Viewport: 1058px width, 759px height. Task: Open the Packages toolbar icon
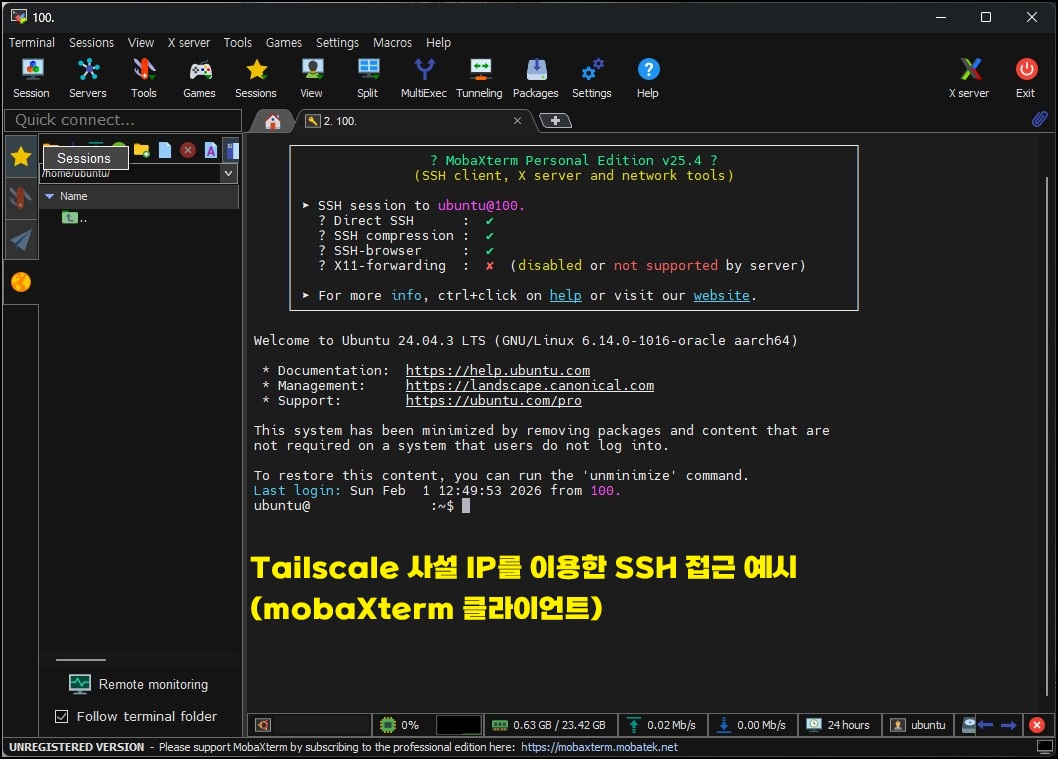[536, 78]
